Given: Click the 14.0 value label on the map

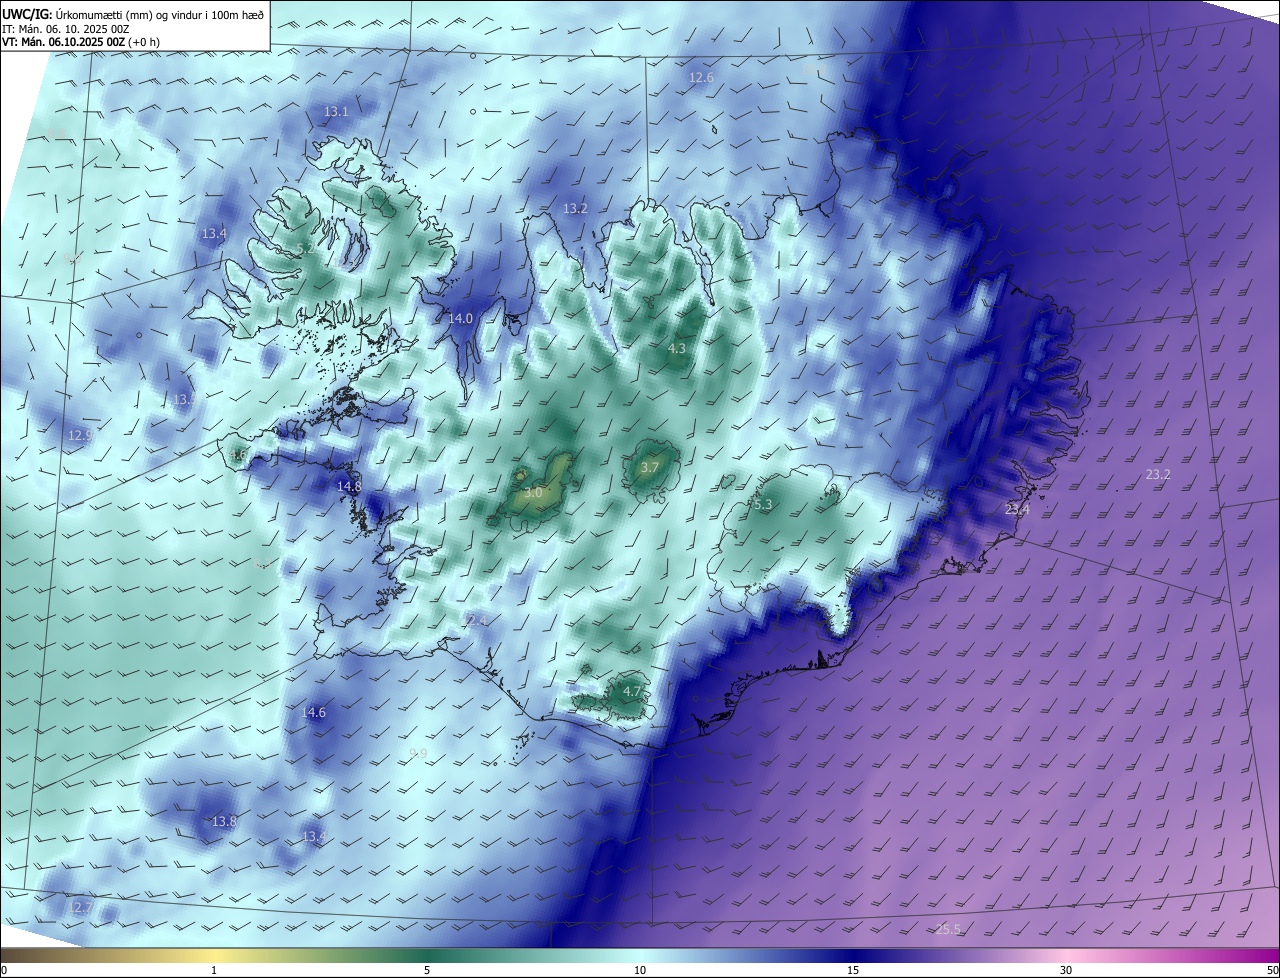Looking at the screenshot, I should coord(460,318).
